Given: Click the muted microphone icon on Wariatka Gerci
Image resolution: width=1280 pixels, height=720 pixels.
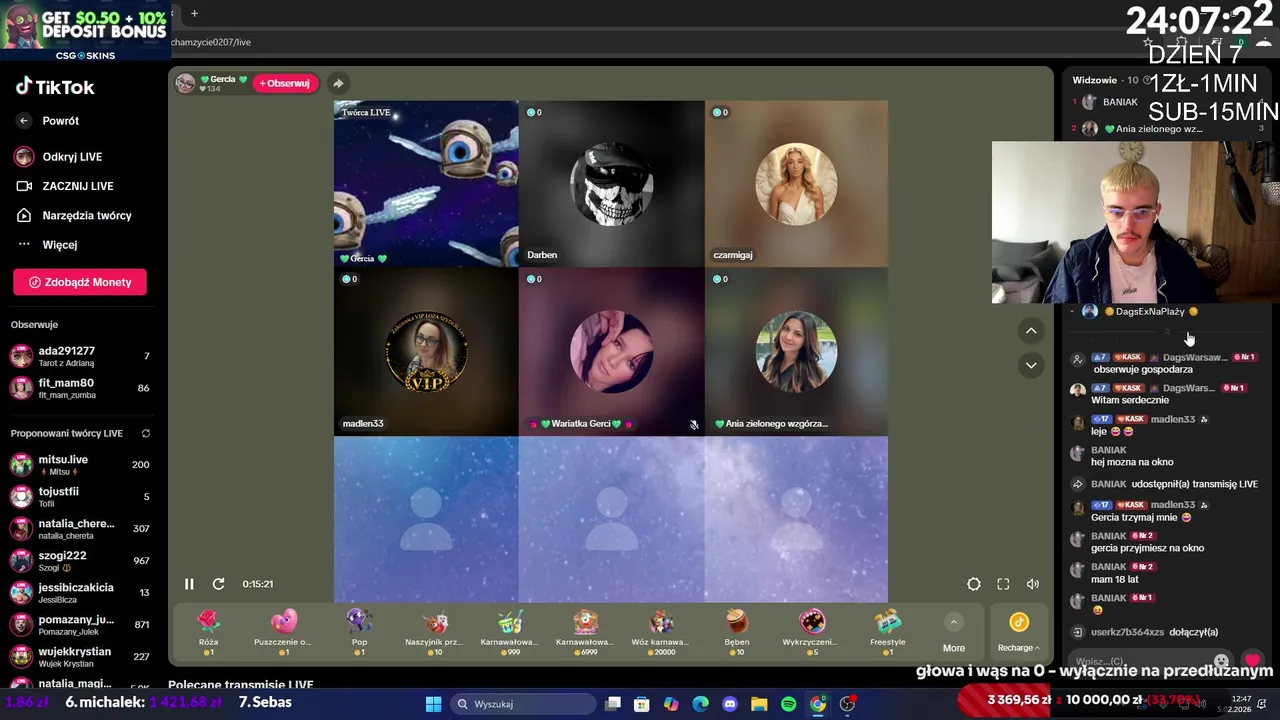Looking at the screenshot, I should pyautogui.click(x=694, y=424).
